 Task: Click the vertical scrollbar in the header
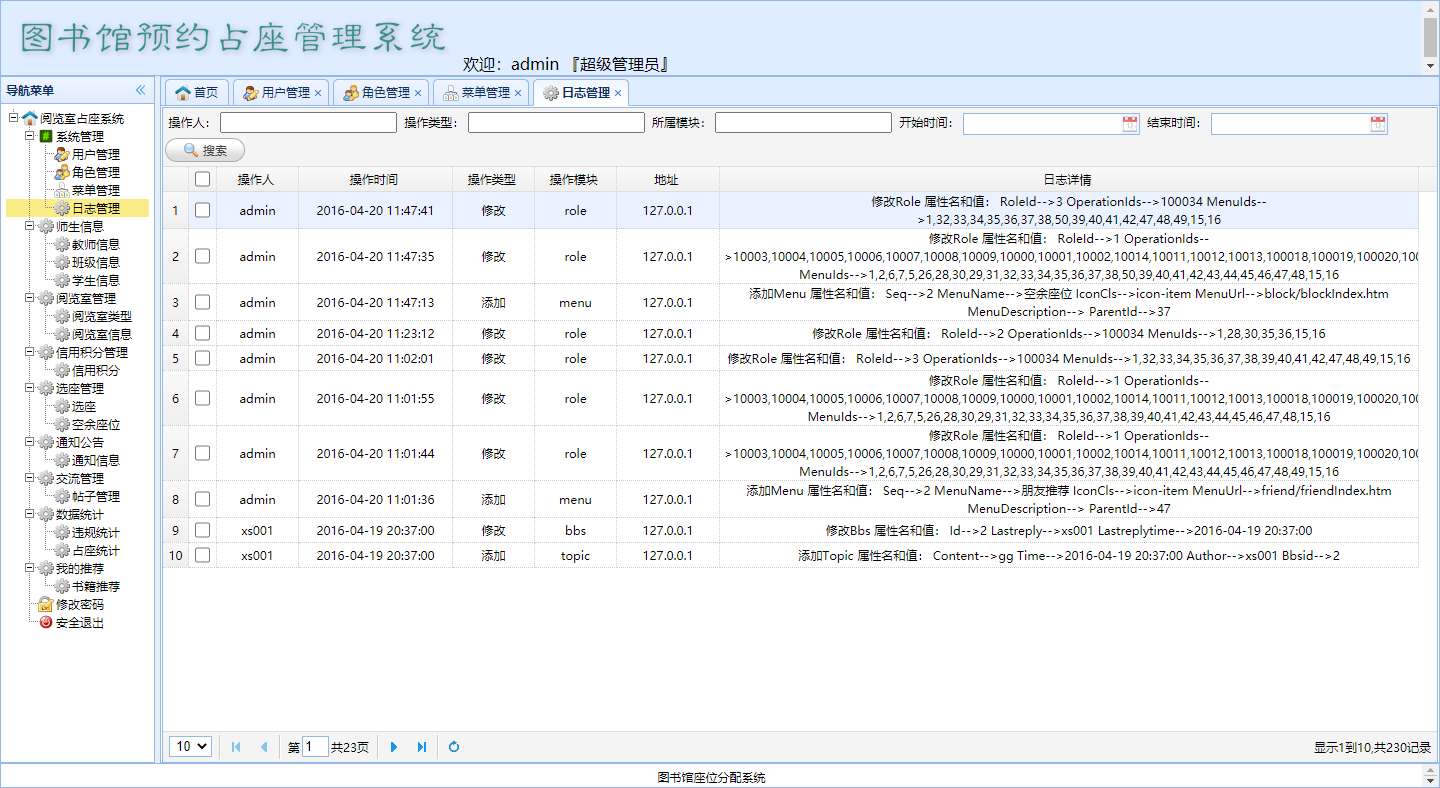(1431, 37)
